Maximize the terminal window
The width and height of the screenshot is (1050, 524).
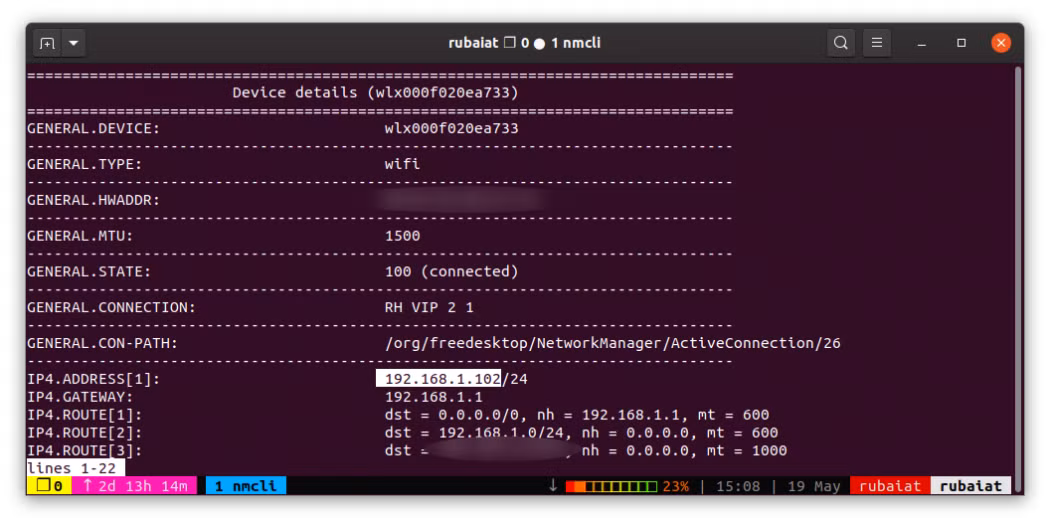pos(962,43)
